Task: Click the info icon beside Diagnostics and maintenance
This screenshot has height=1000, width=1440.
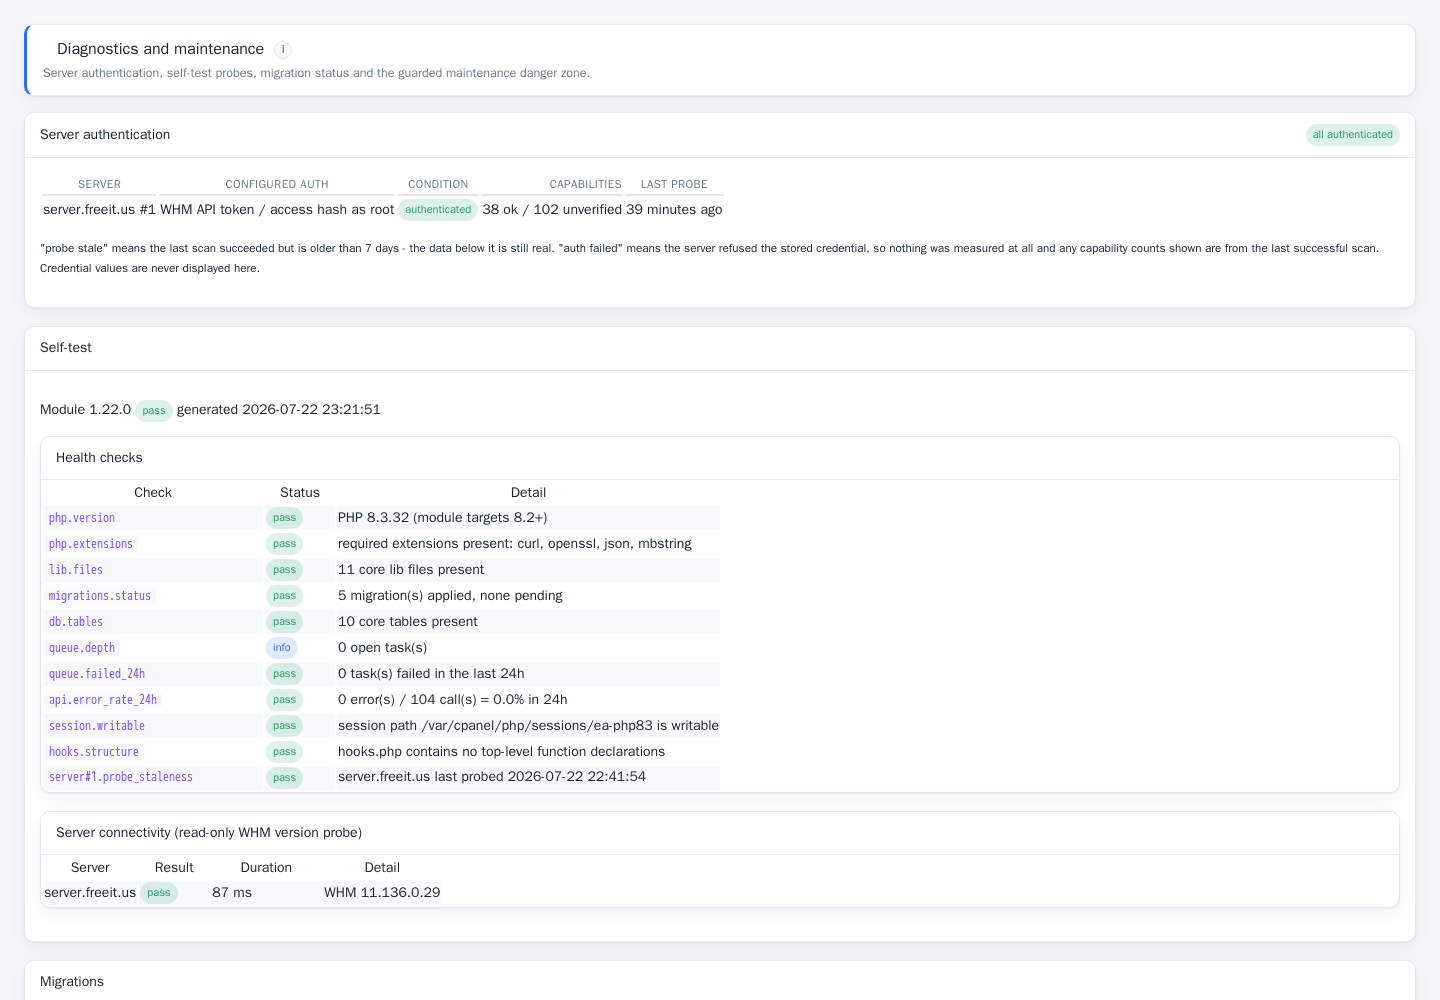Action: tap(283, 50)
